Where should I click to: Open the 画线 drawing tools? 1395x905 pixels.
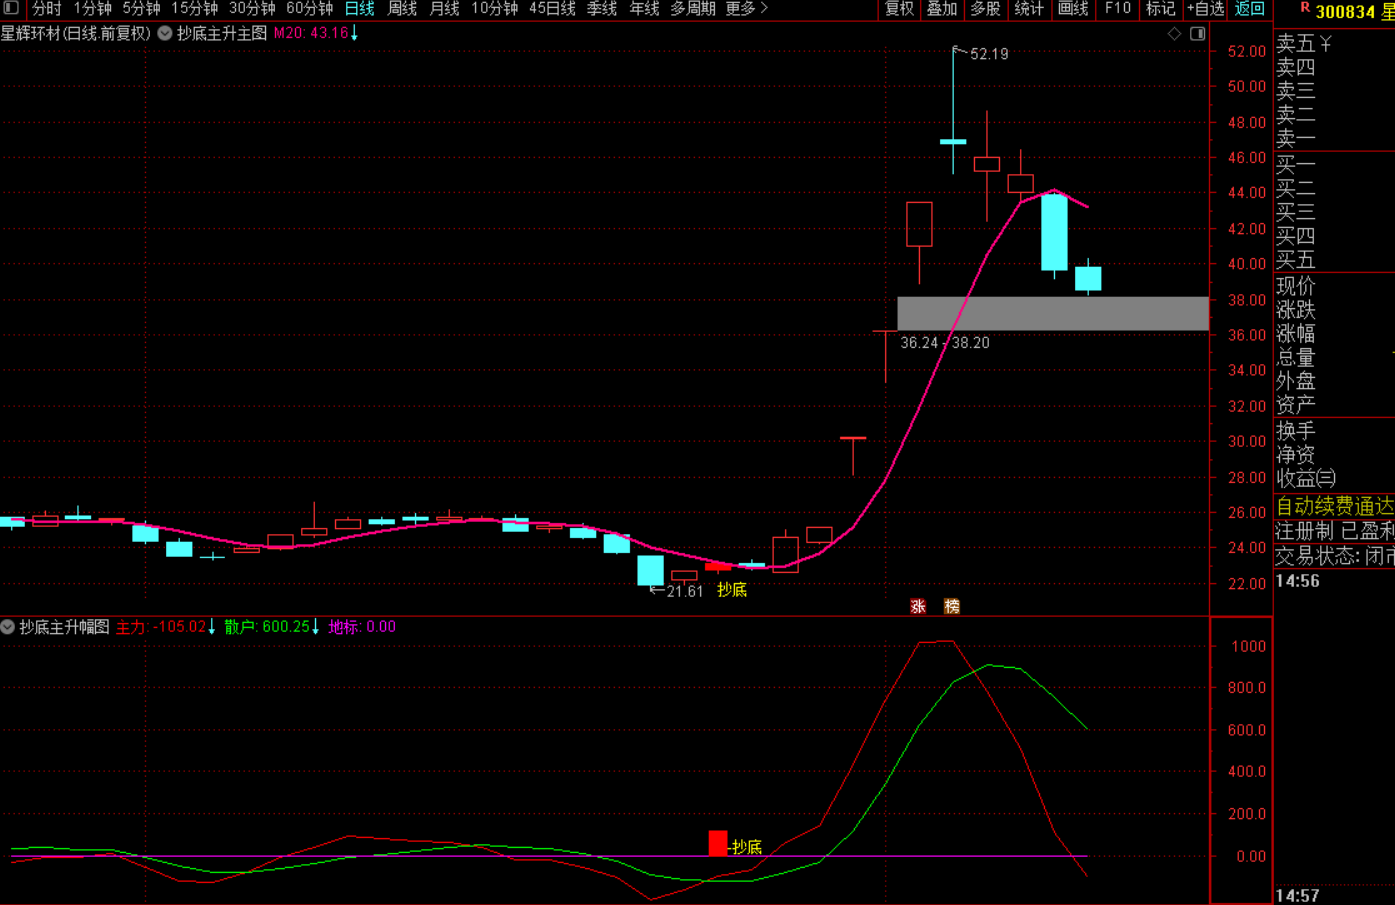[1073, 9]
